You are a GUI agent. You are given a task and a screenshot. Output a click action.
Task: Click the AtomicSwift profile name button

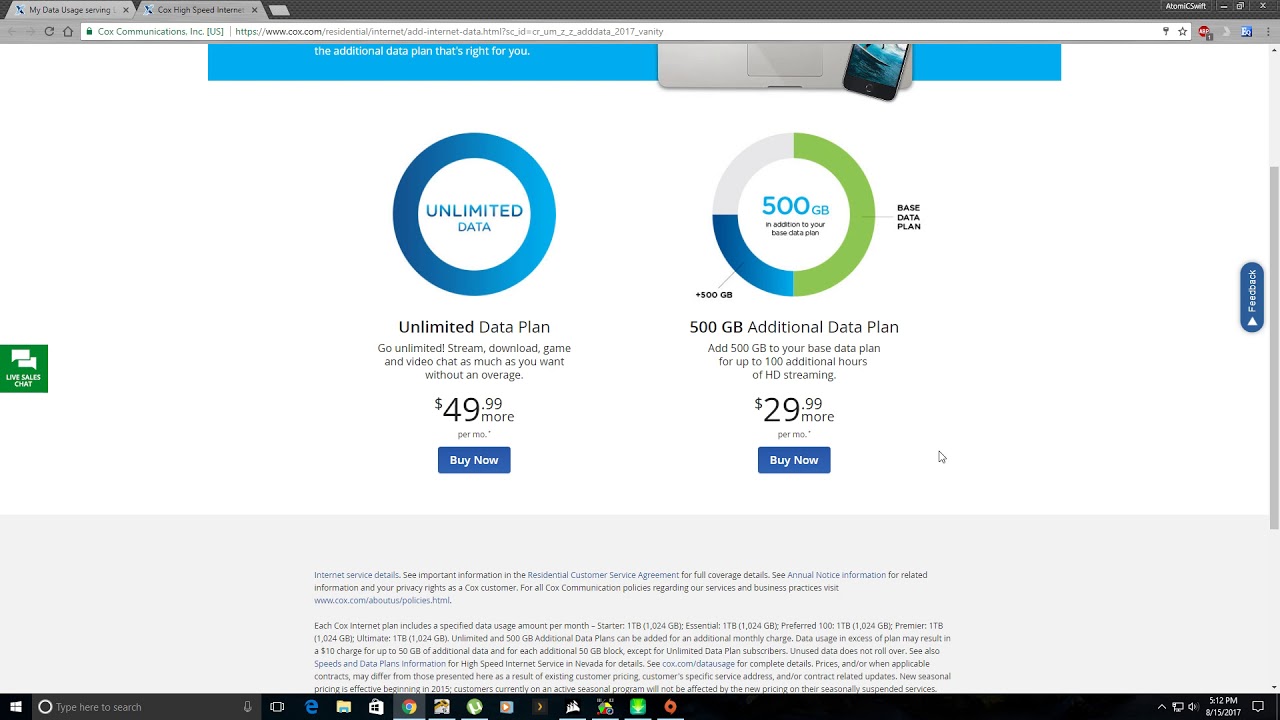click(x=1186, y=6)
